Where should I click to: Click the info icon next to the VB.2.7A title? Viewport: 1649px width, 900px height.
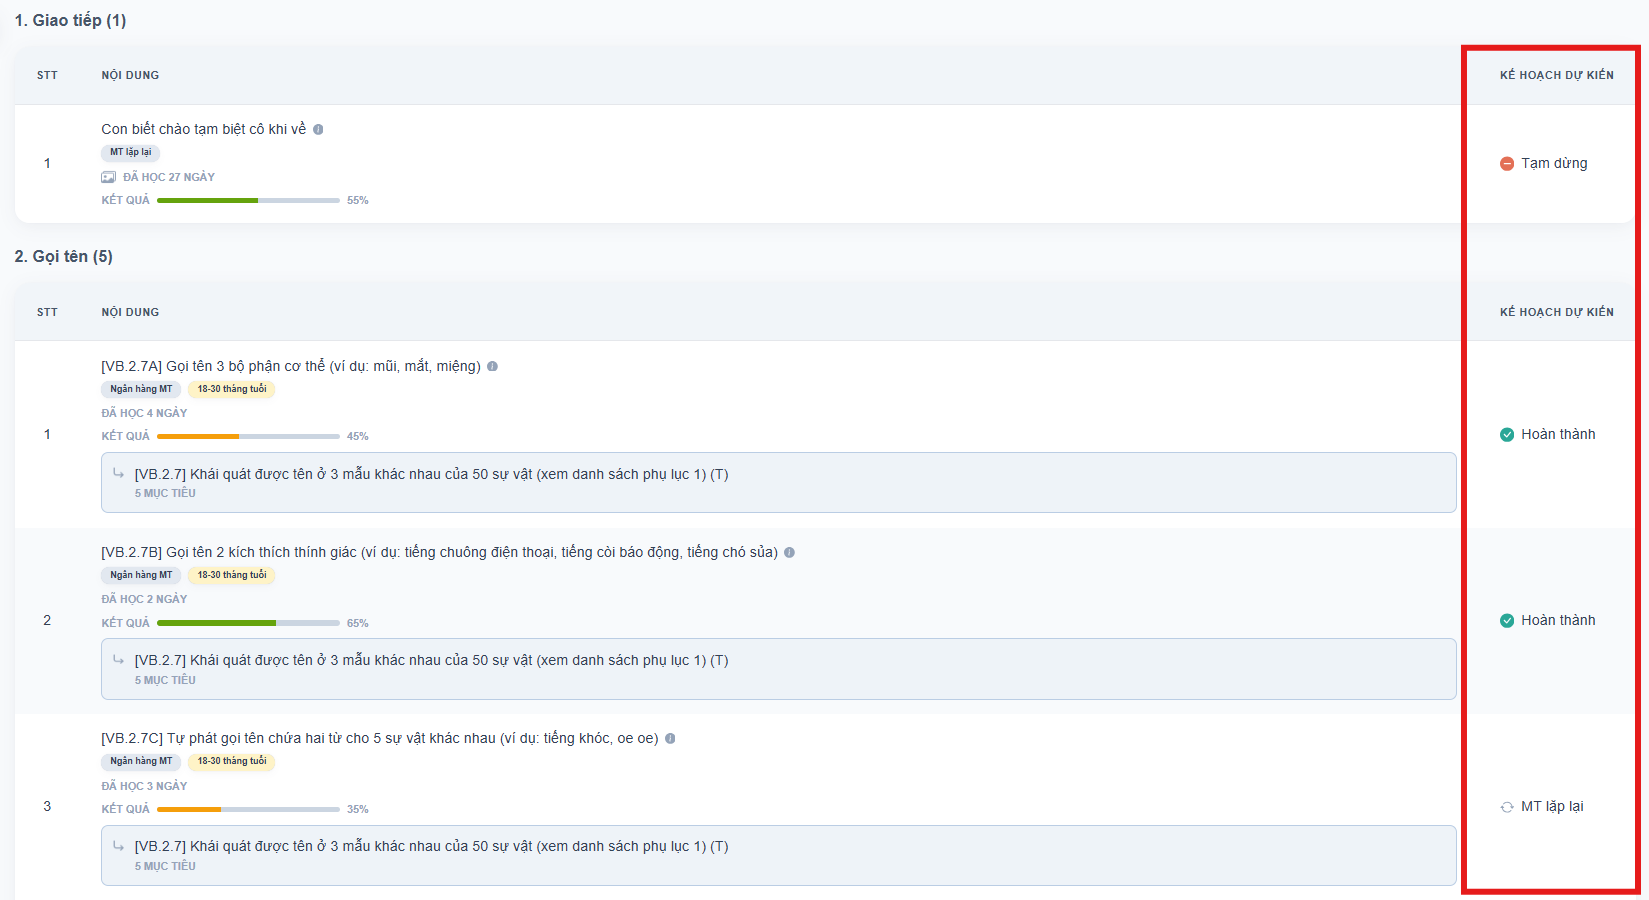492,366
